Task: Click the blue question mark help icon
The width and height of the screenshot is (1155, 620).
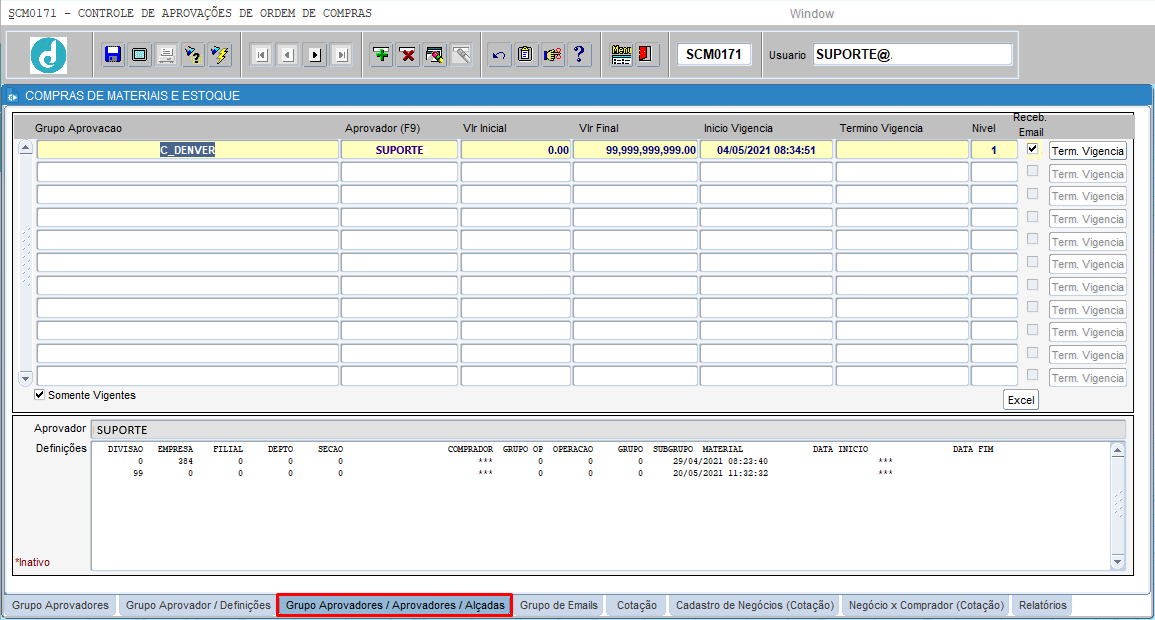Action: click(x=579, y=54)
